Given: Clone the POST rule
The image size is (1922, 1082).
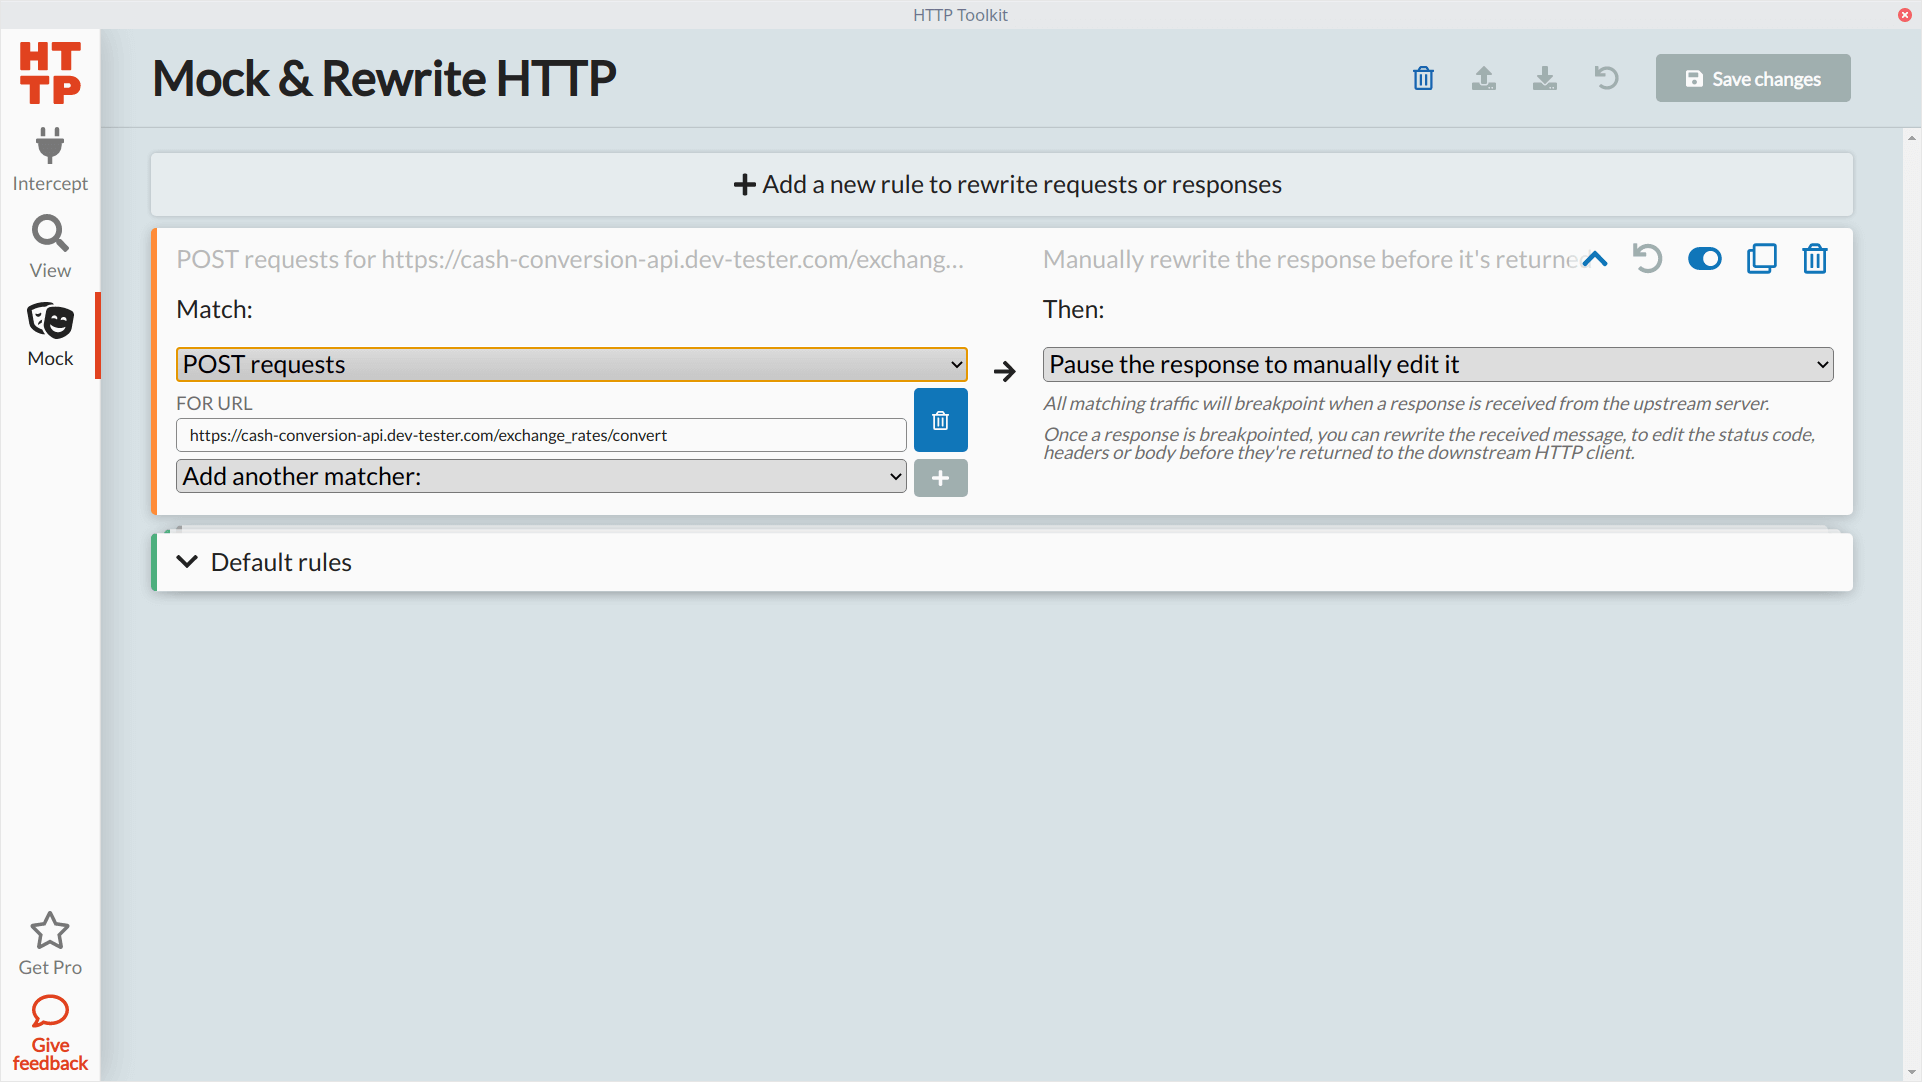Looking at the screenshot, I should pos(1761,259).
